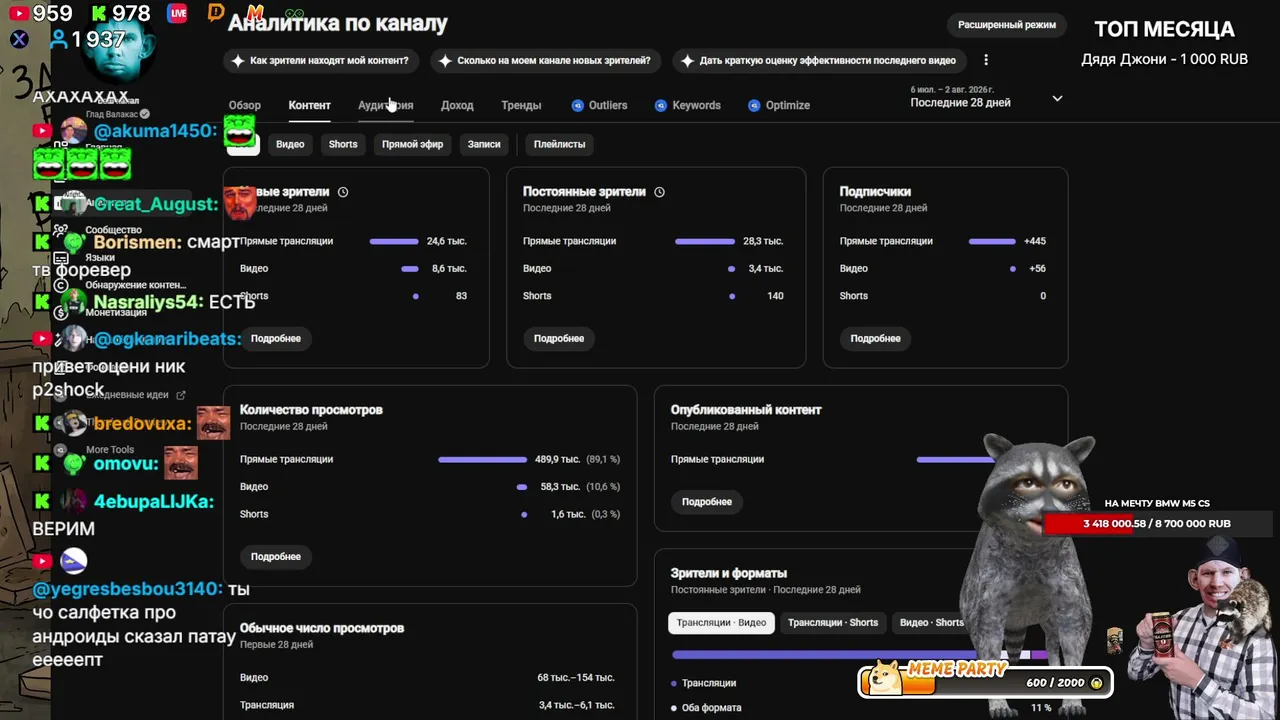Click the '489,9 тыс.' live stream views value
Screen dimensions: 1280x720
(558, 460)
